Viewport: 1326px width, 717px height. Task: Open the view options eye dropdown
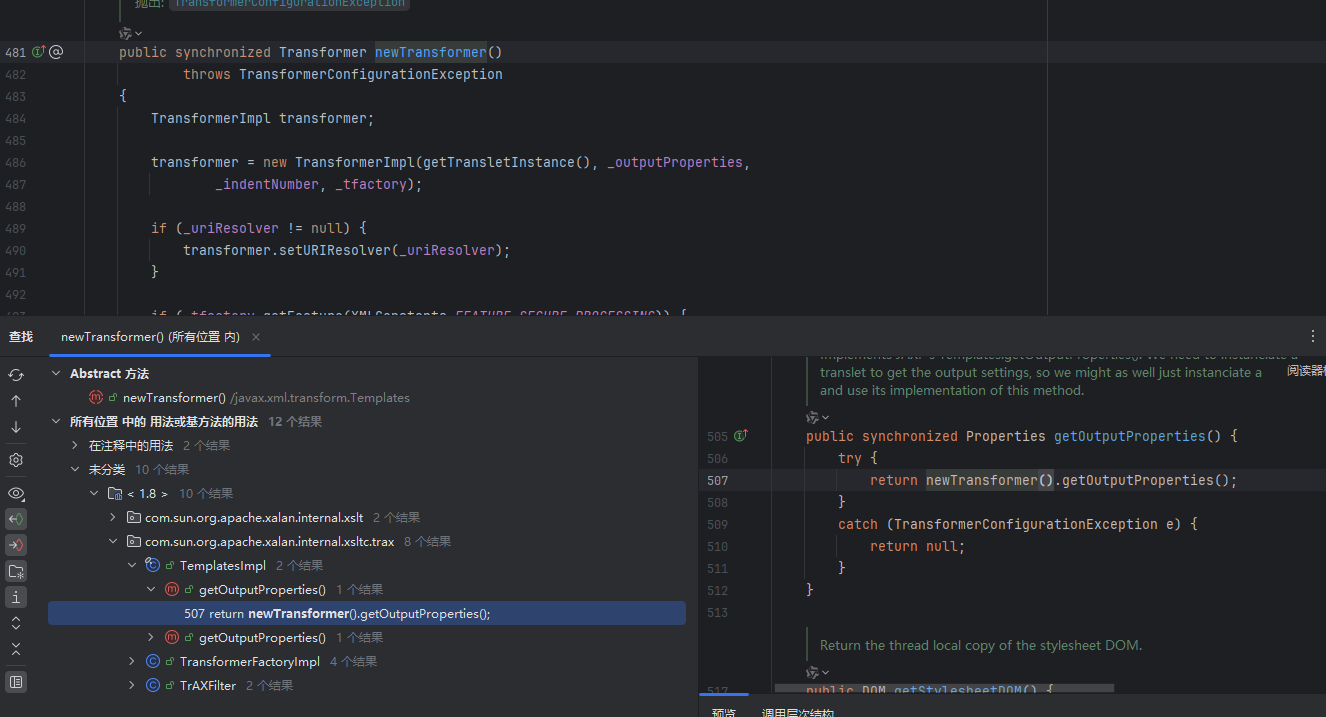pos(16,494)
